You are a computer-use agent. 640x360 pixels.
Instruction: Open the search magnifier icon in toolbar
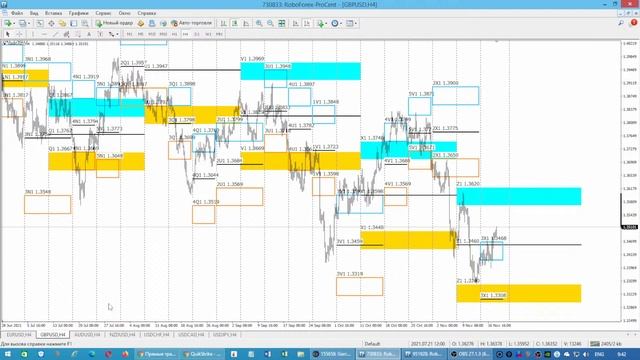tap(621, 23)
